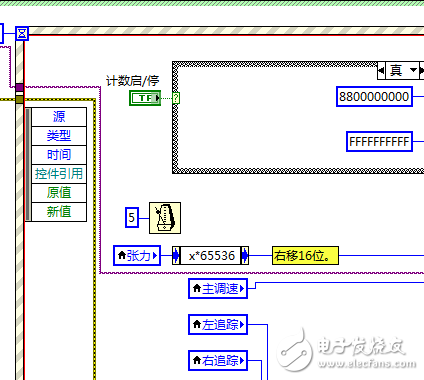Select the 时间 event data item
The image size is (424, 380).
pos(59,155)
